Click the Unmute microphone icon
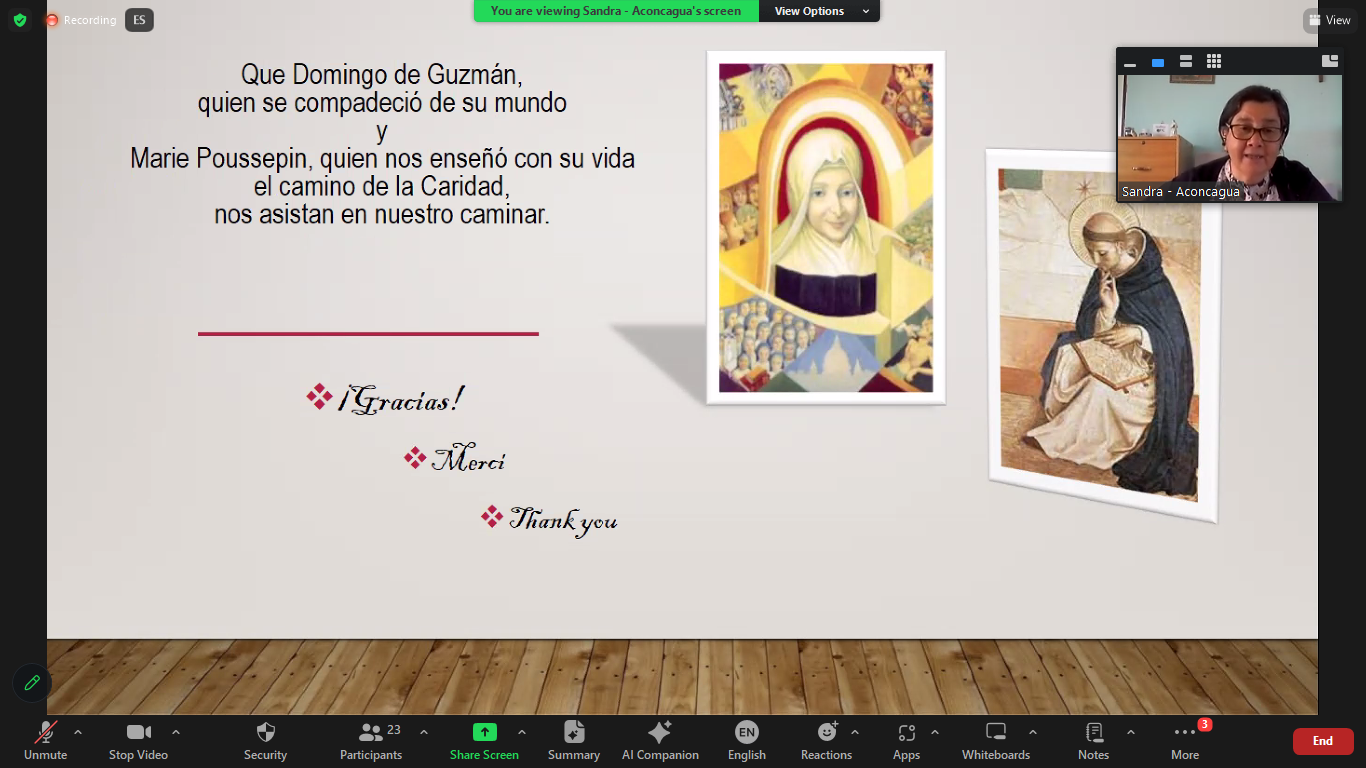Screen dimensions: 1366x768 tap(46, 732)
